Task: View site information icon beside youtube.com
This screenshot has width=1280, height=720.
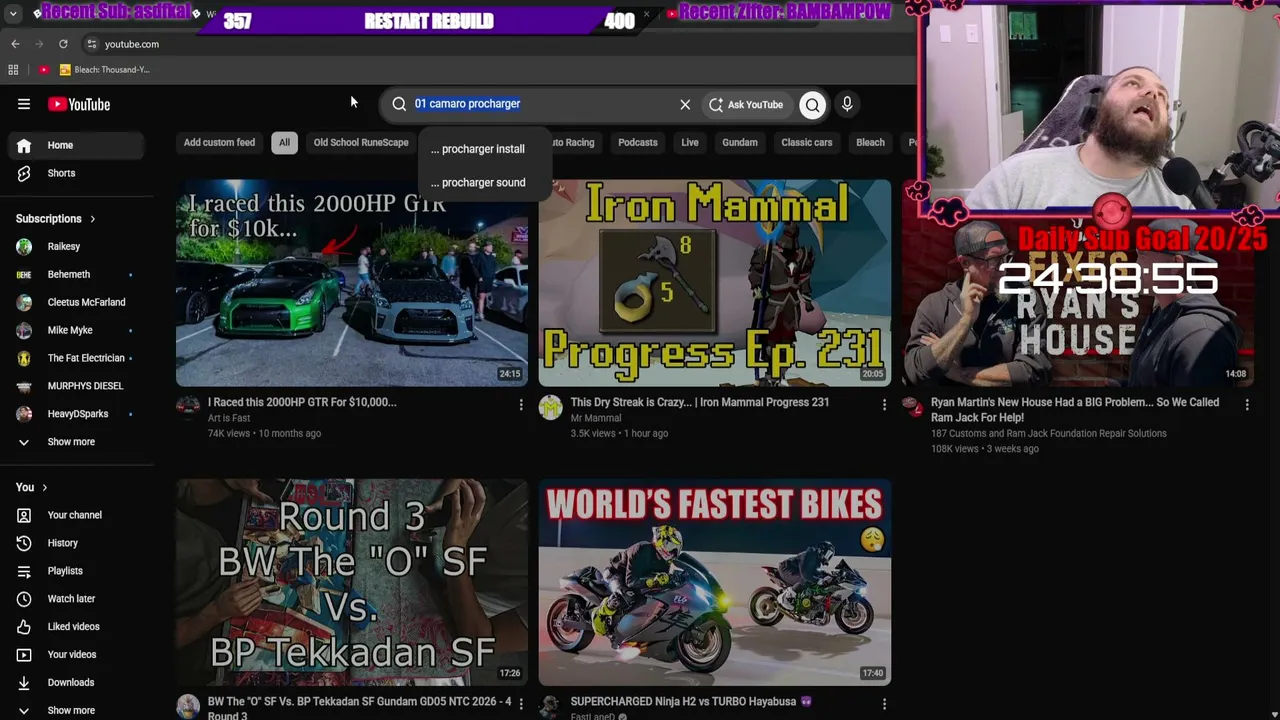Action: click(92, 44)
